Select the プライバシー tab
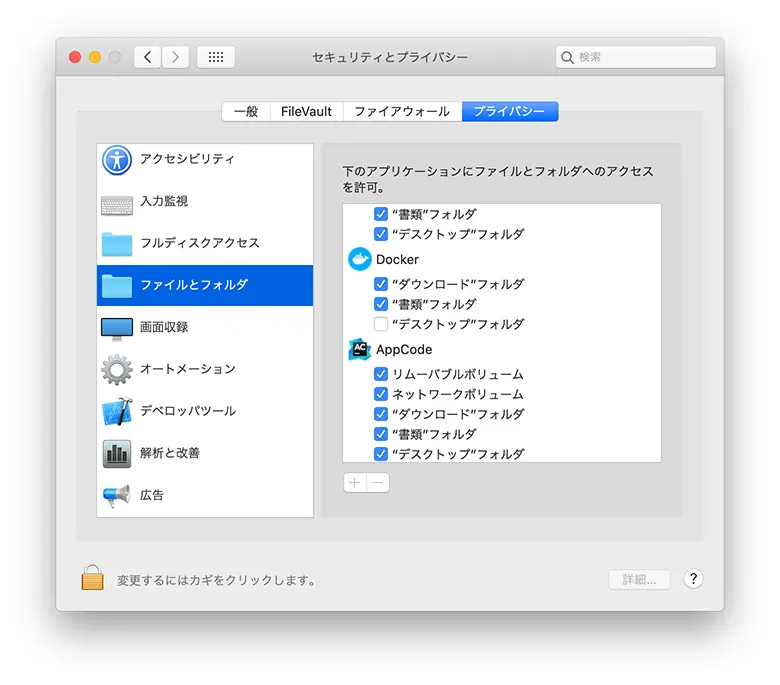780x685 pixels. [510, 111]
